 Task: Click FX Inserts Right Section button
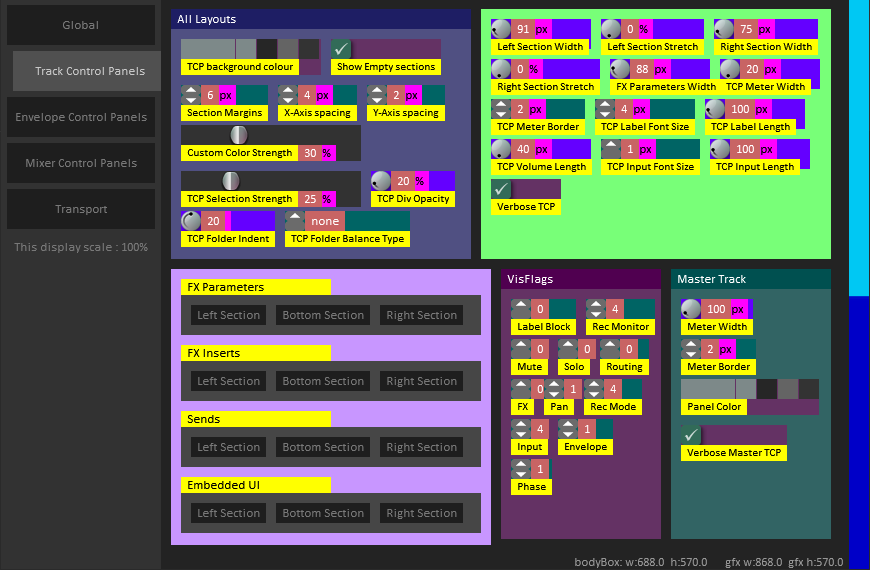click(x=422, y=381)
